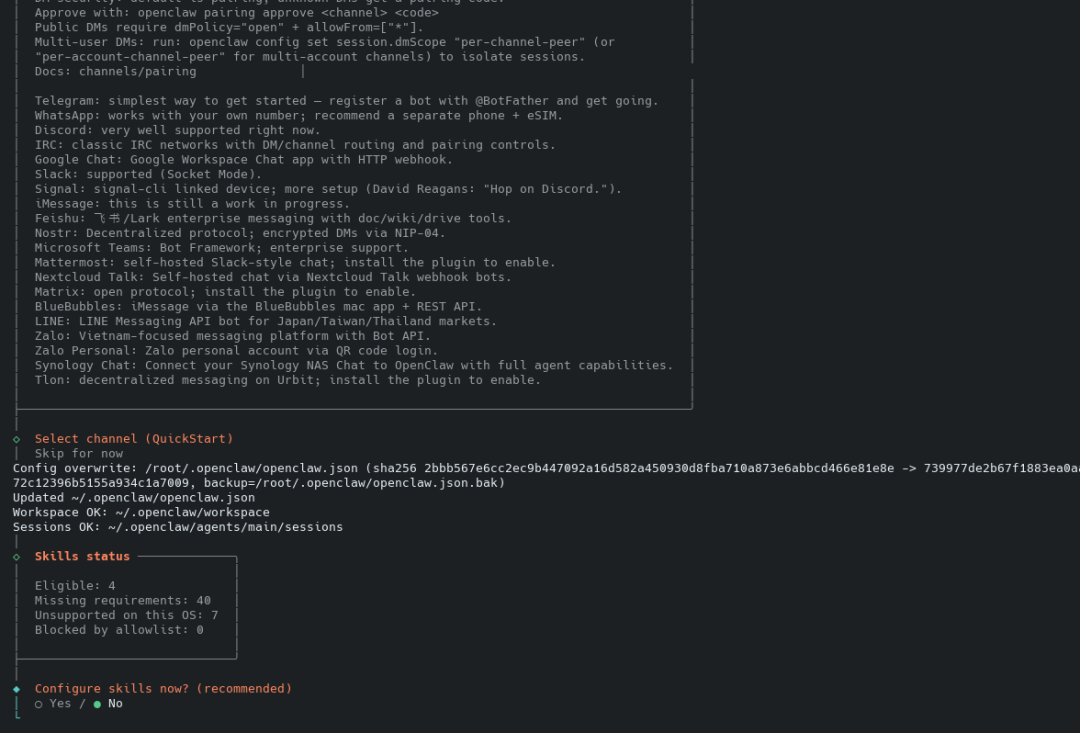Click the diamond marker beside Configure skills now

[17, 689]
